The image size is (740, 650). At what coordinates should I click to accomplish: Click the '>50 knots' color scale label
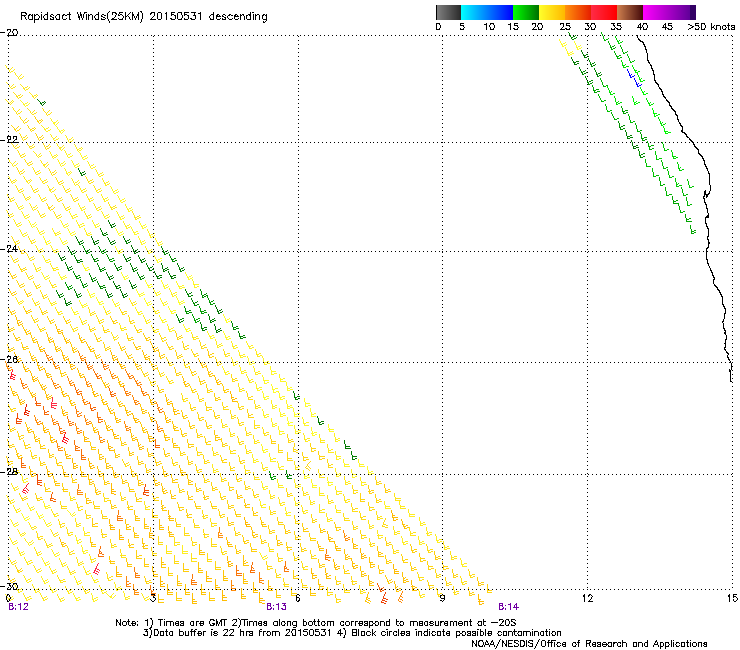point(711,27)
